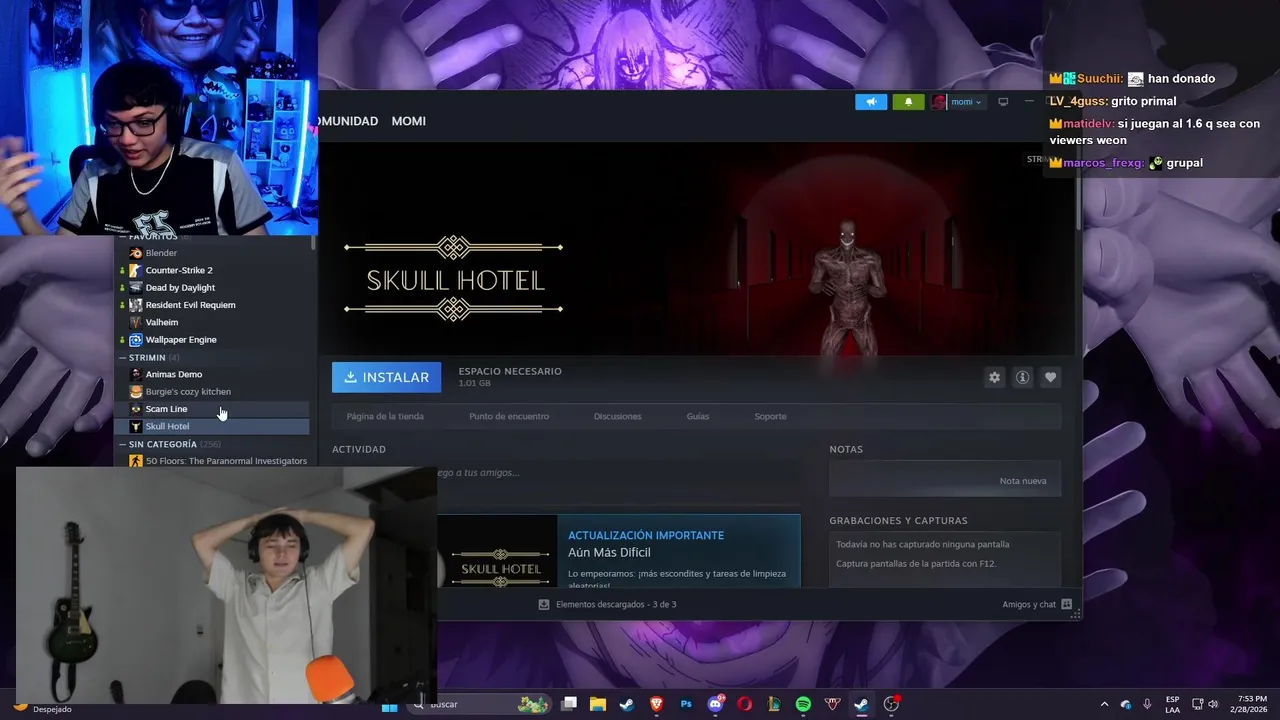Viewport: 1280px width, 720px height.
Task: Collapse the SIN CATEGORÍA section
Action: [x=123, y=444]
